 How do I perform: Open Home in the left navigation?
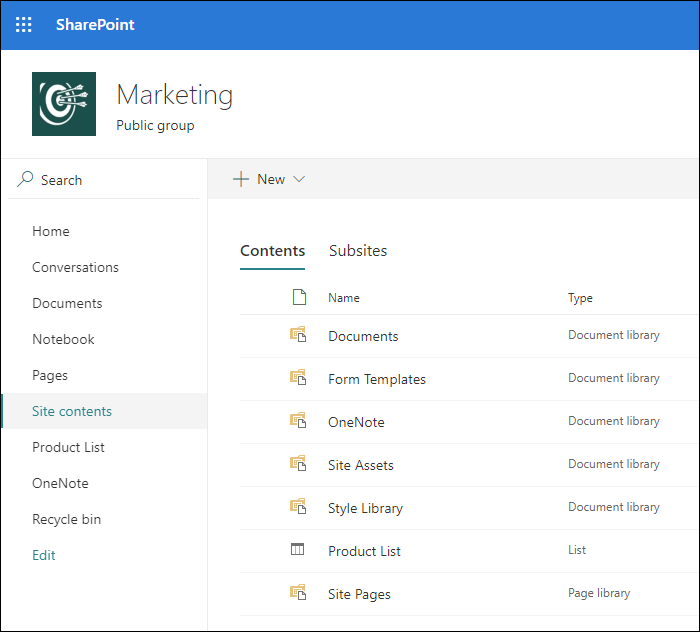click(51, 231)
